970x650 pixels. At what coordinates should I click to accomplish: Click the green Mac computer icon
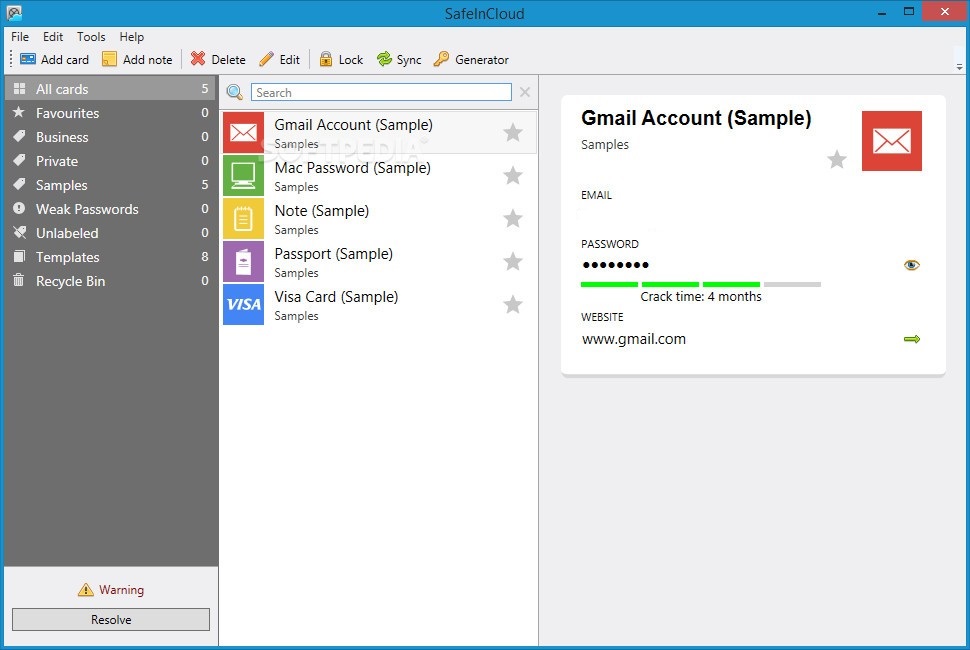[243, 176]
